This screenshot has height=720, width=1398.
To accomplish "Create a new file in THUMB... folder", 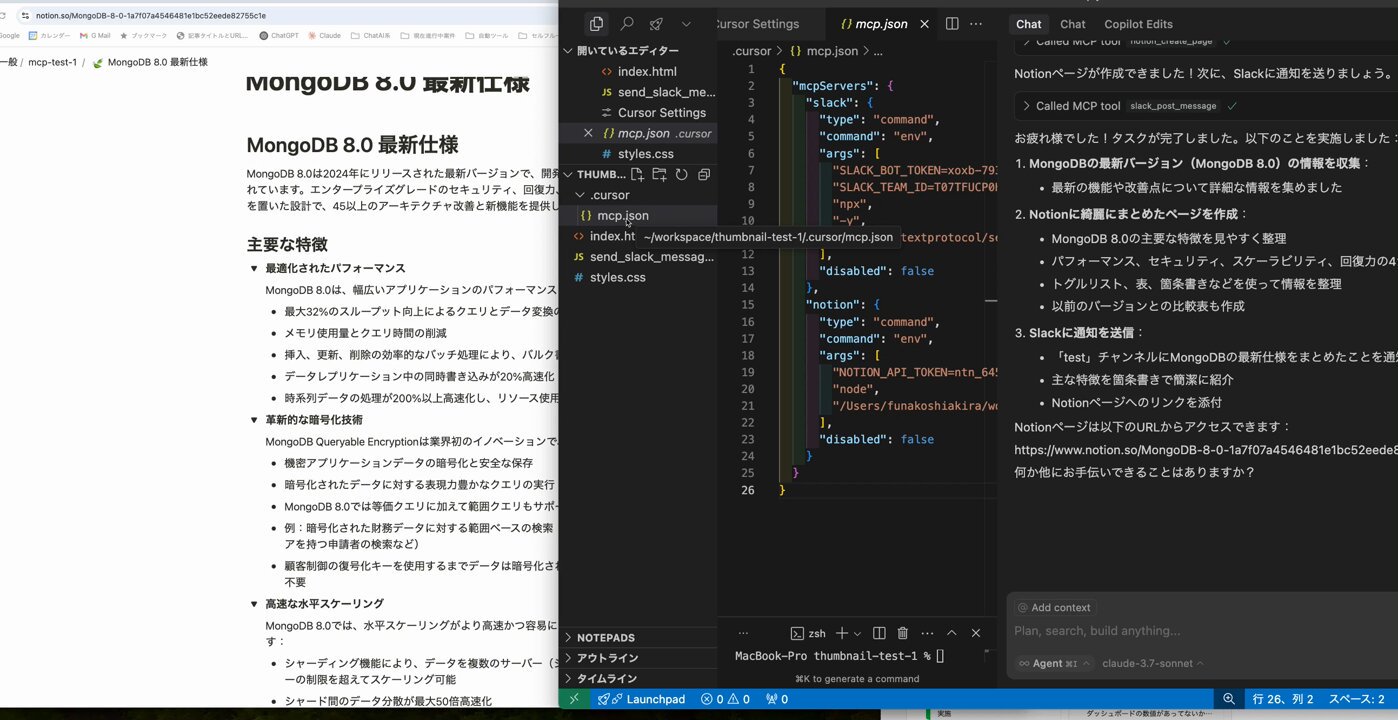I will coord(637,174).
